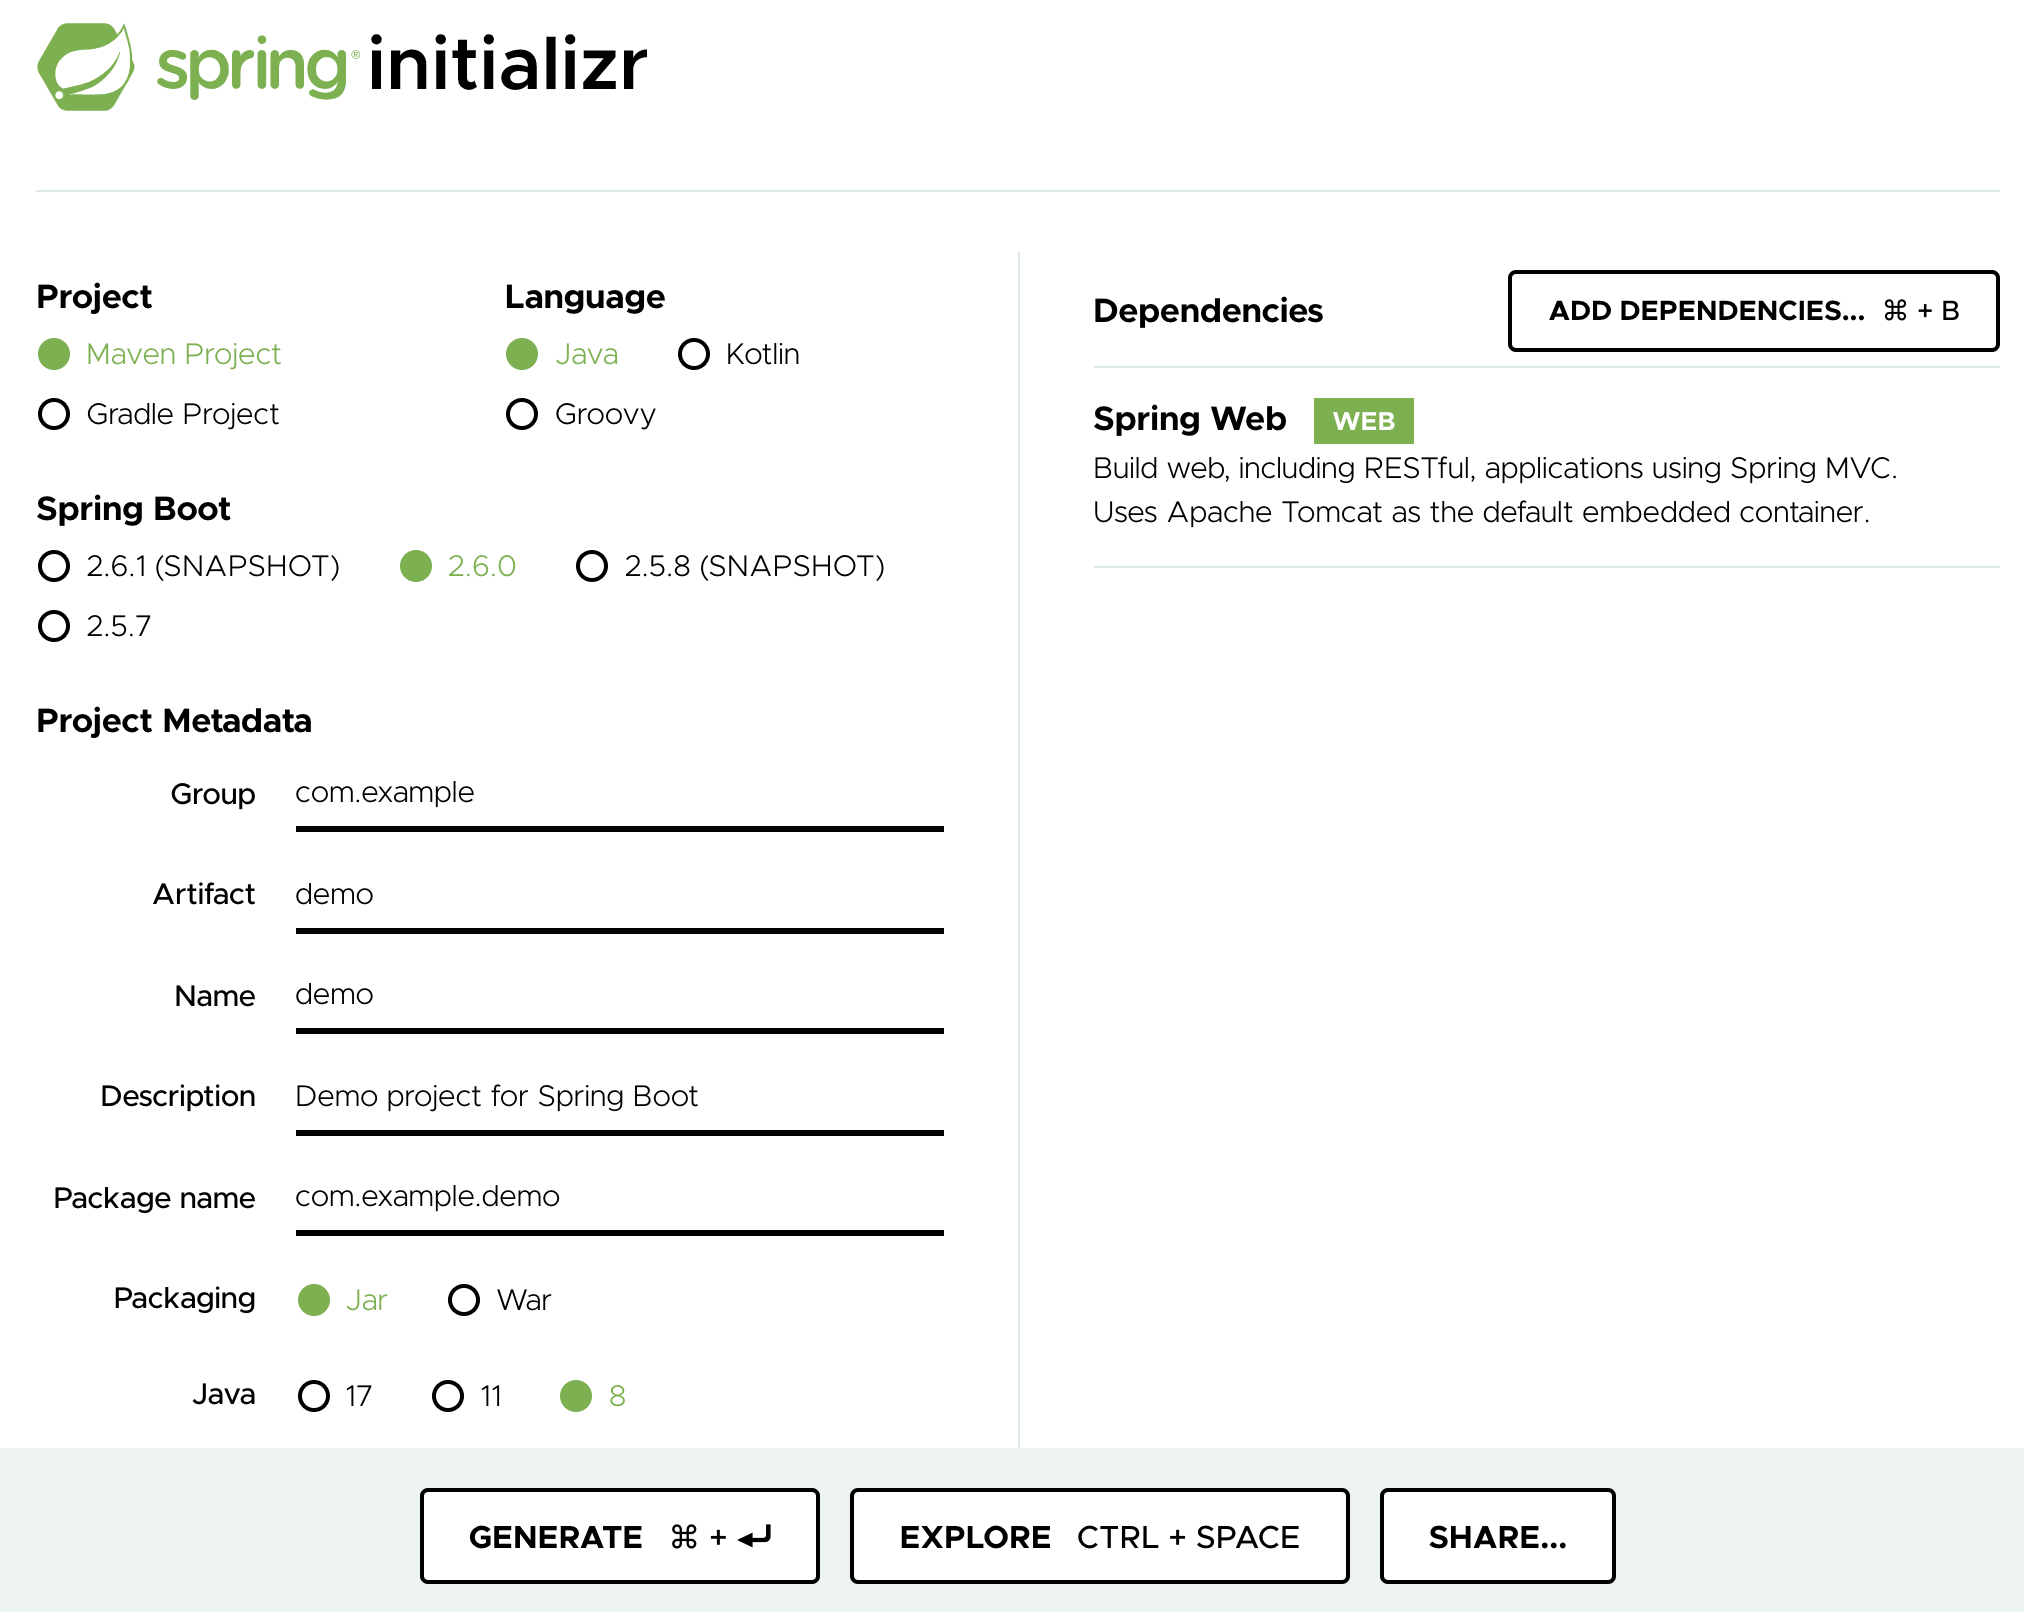
Task: Click the green WEB tag badge
Action: [1362, 421]
